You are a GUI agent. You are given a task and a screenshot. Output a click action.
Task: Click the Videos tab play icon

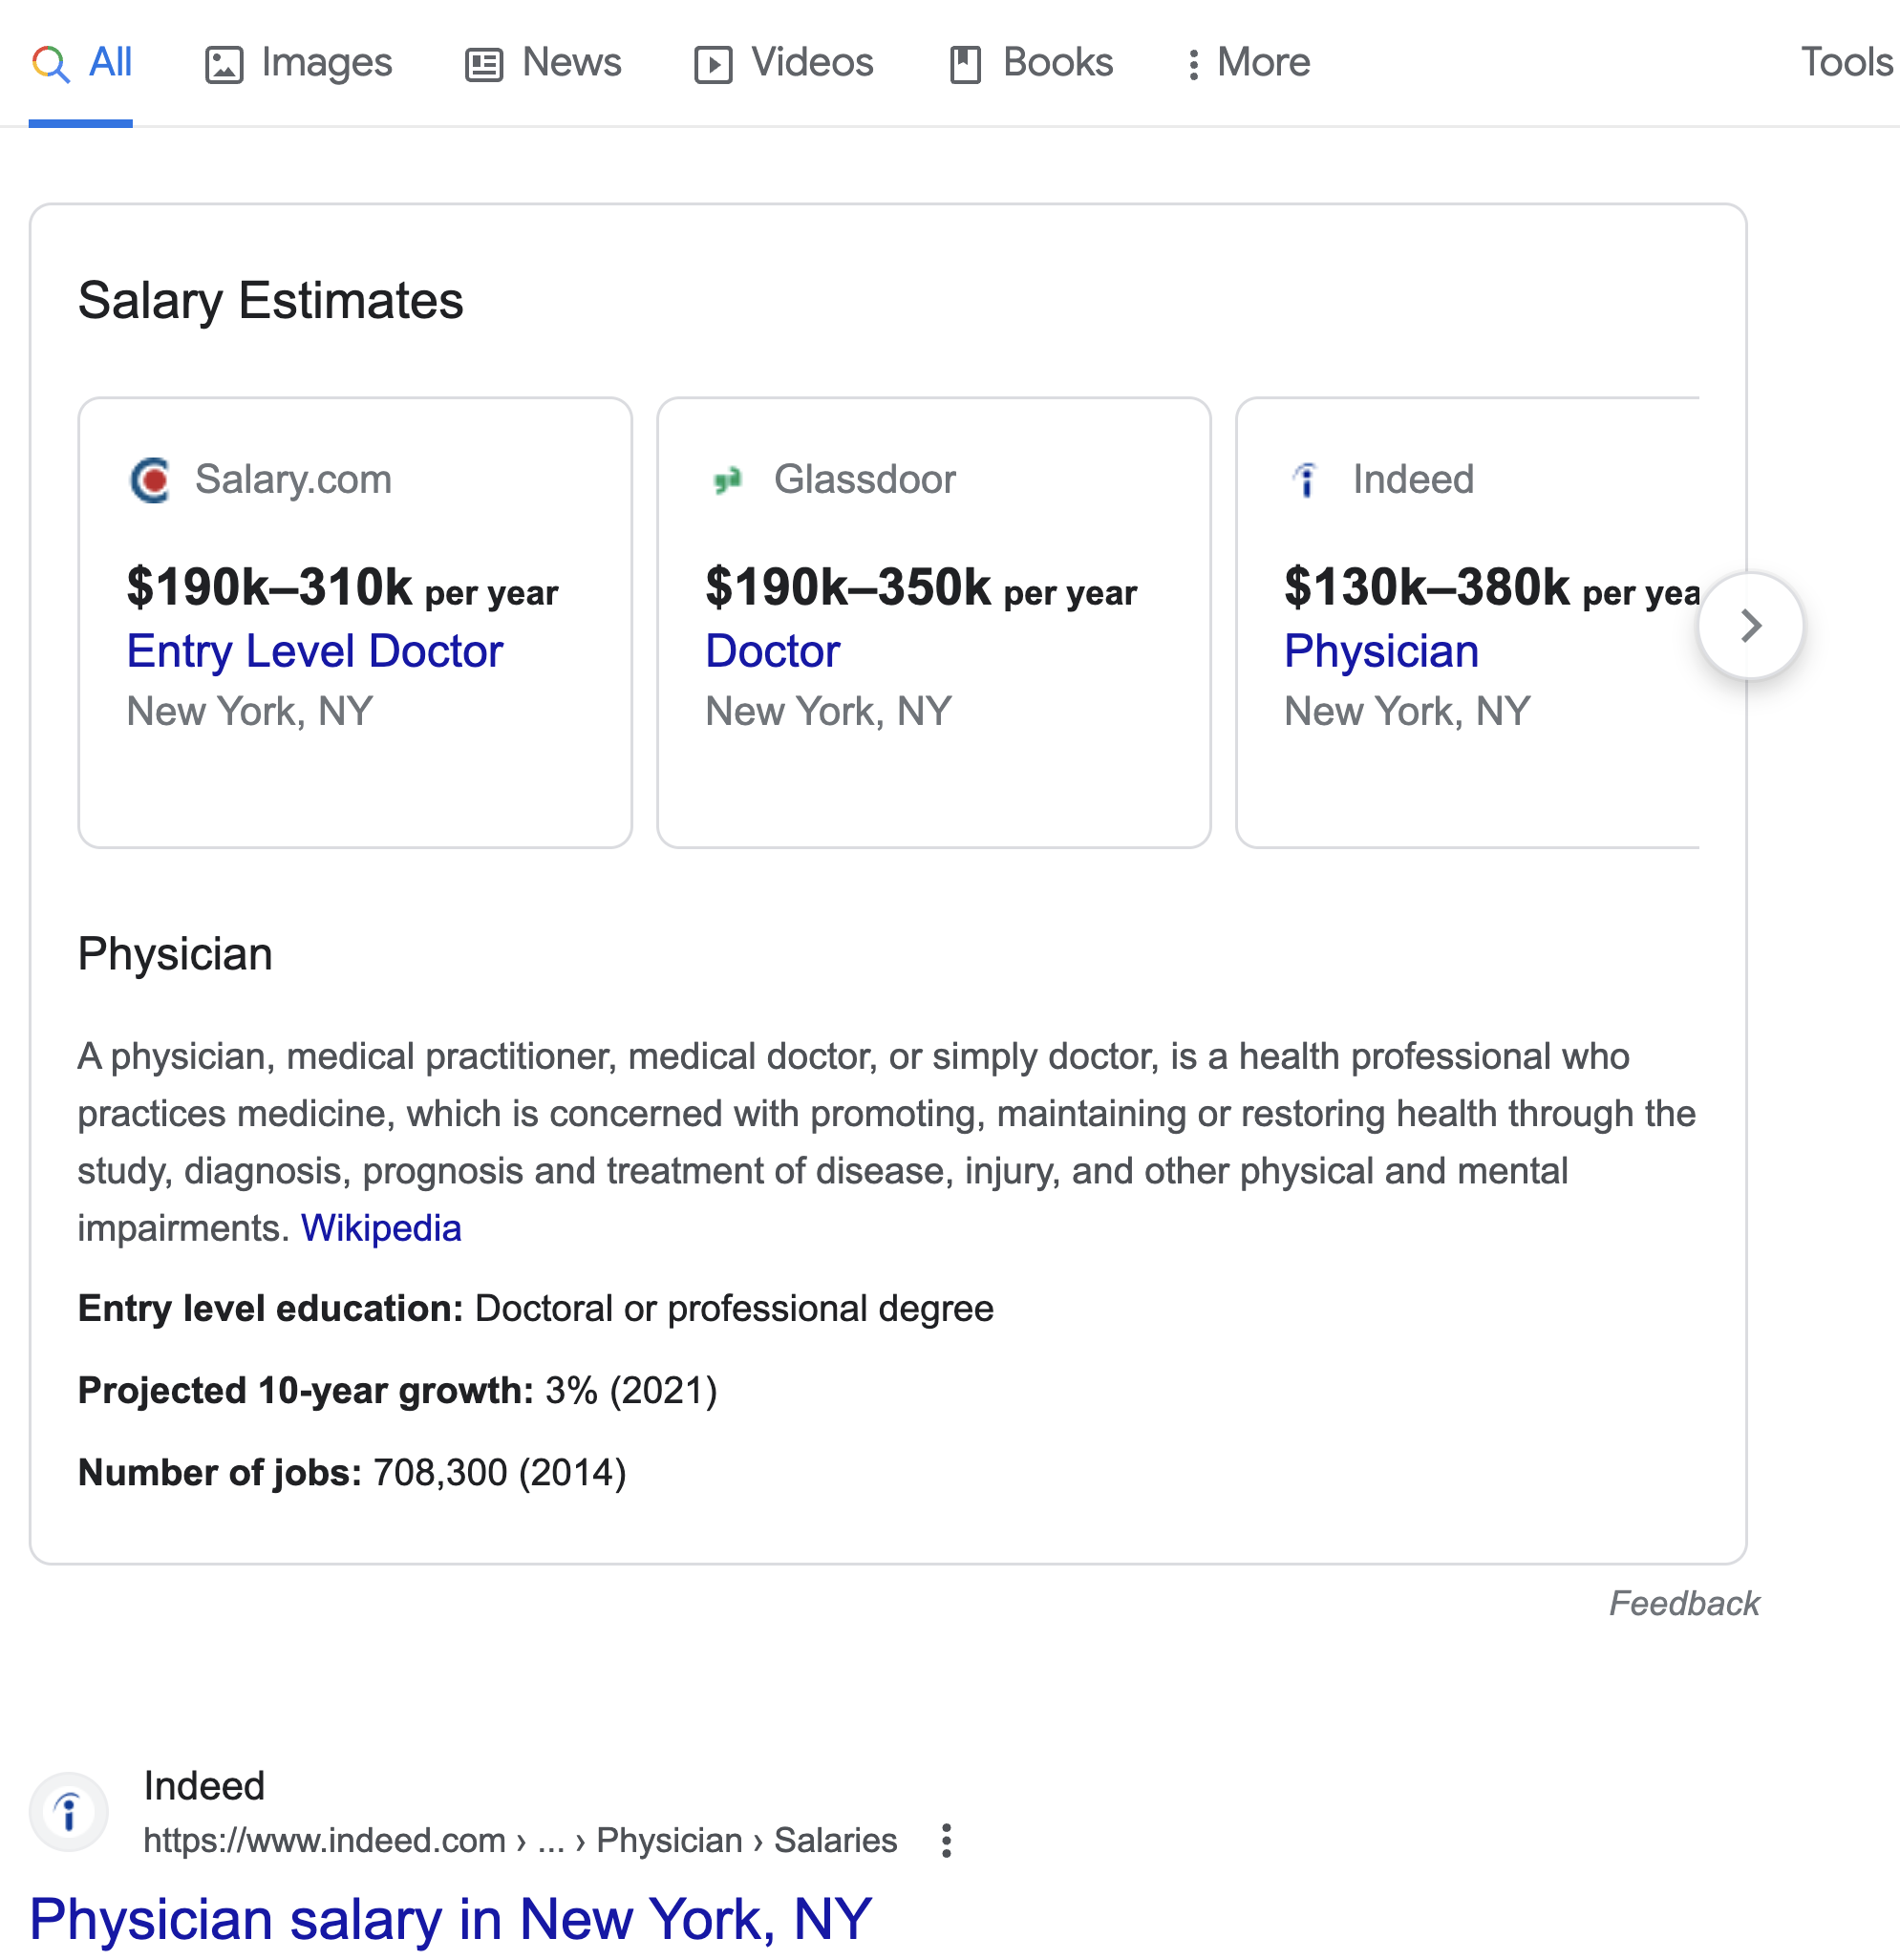713,65
